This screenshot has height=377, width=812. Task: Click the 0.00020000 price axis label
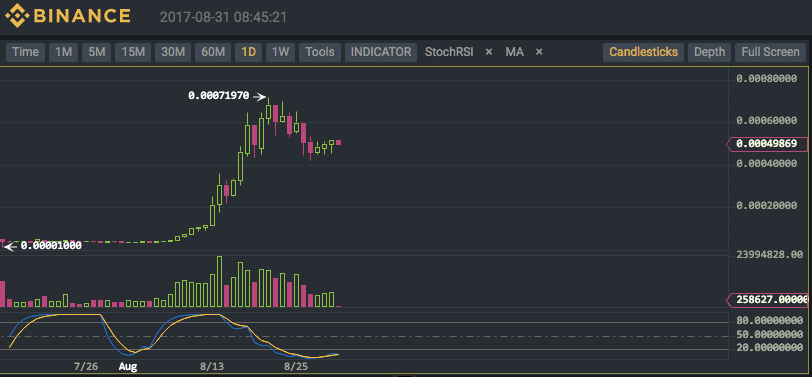point(766,206)
